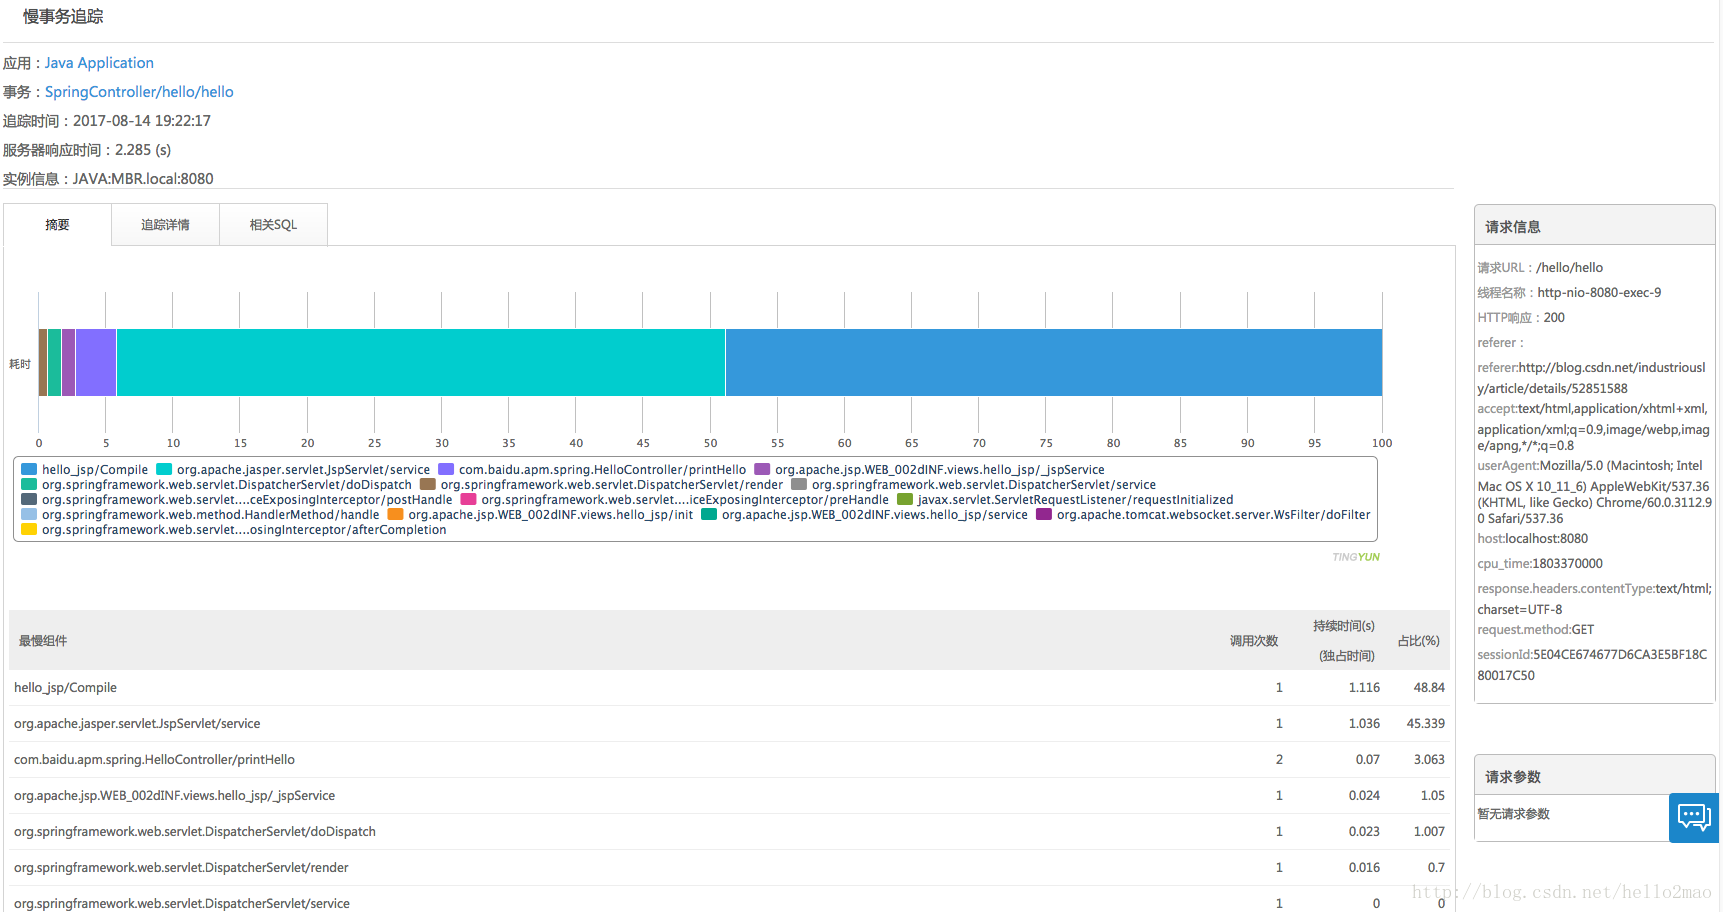The image size is (1723, 912).
Task: Click the hello_jsp/Compile legend color swatch
Action: click(x=29, y=469)
